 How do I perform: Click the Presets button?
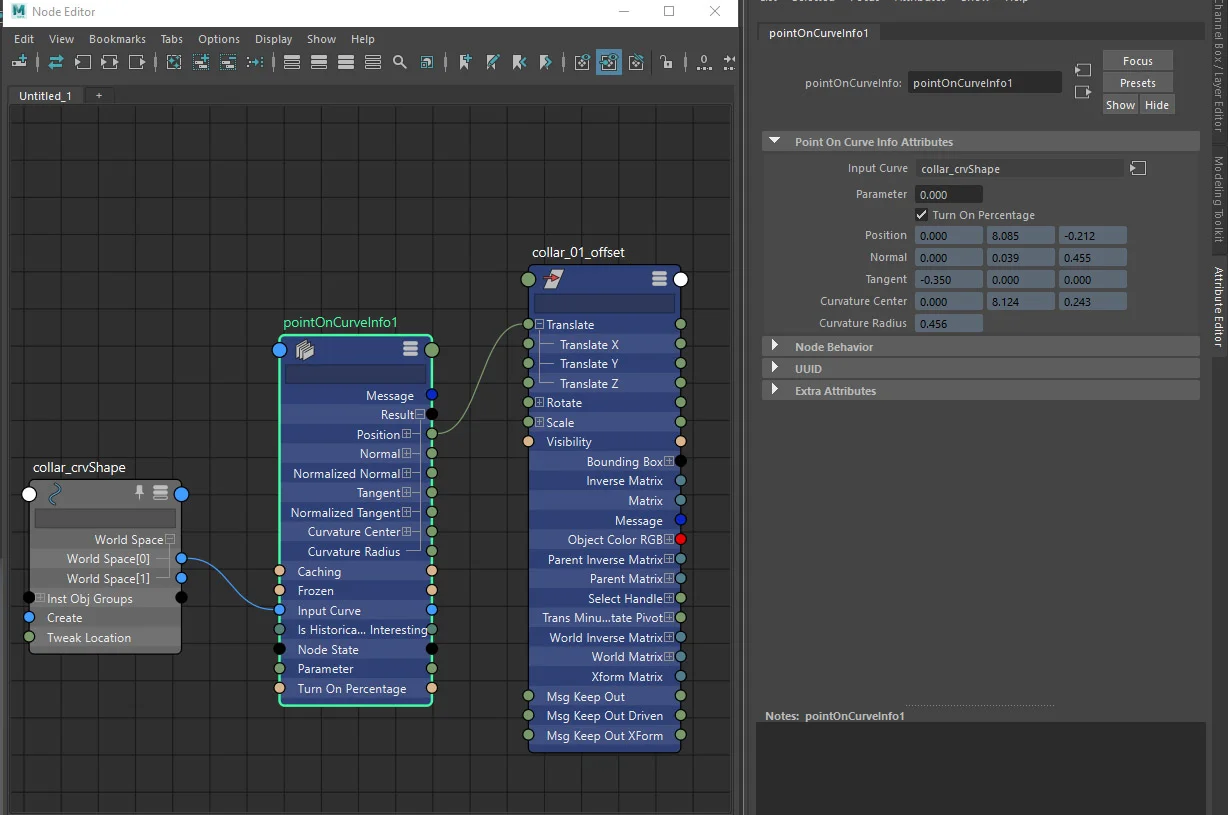(x=1138, y=83)
